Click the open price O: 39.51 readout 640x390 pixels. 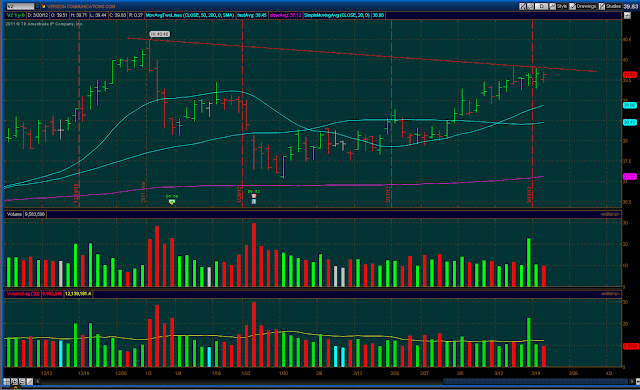tap(59, 15)
